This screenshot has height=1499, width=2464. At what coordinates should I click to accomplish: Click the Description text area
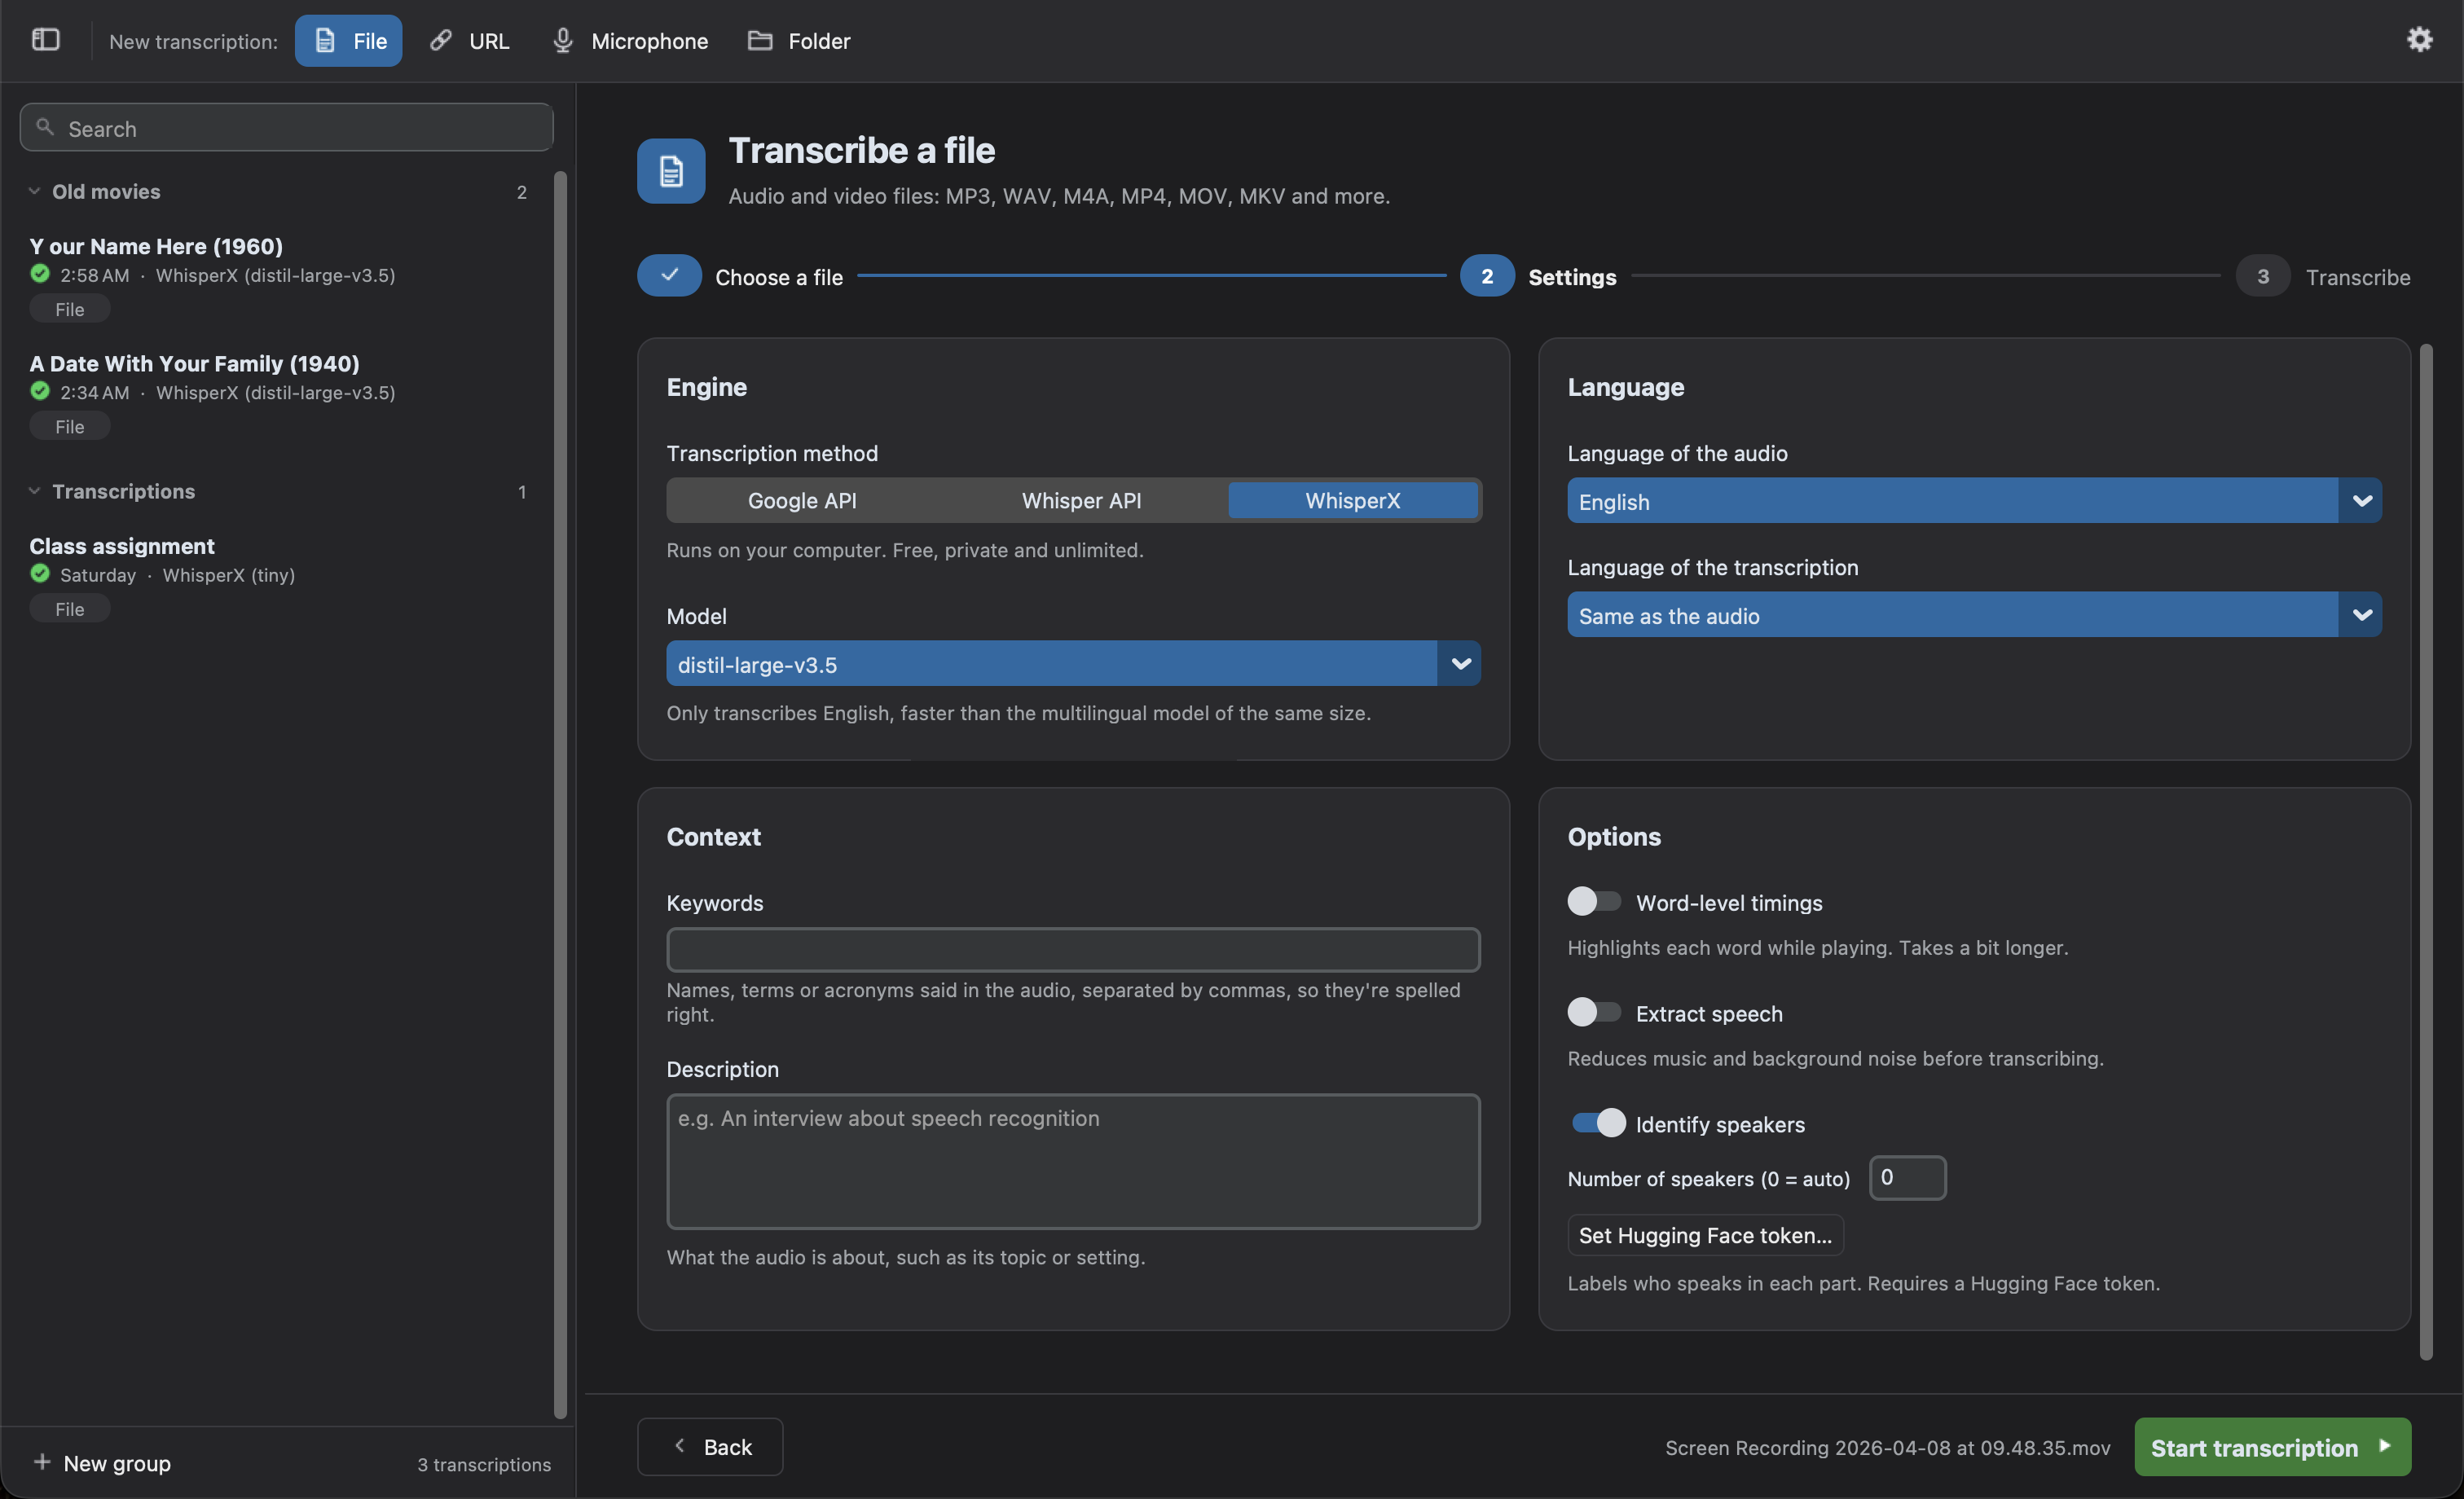tap(1073, 1161)
